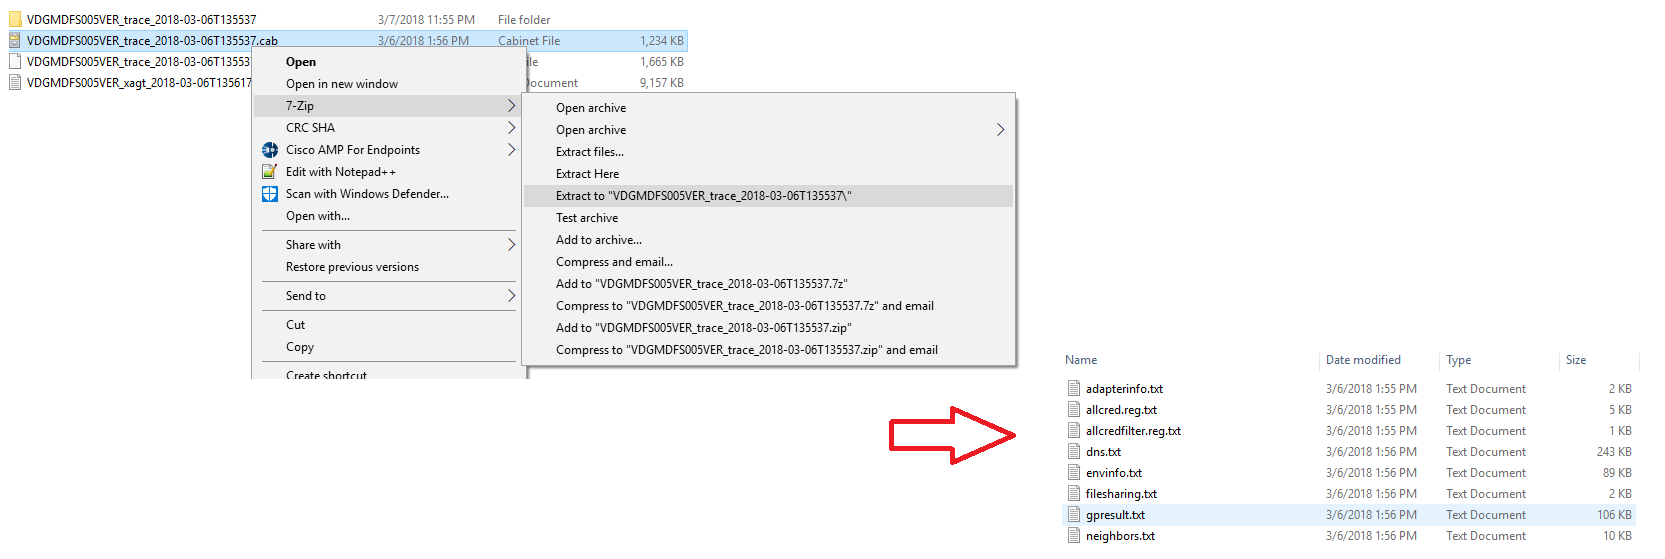Click the Notepad++ edit icon
The height and width of the screenshot is (559, 1665).
270,172
